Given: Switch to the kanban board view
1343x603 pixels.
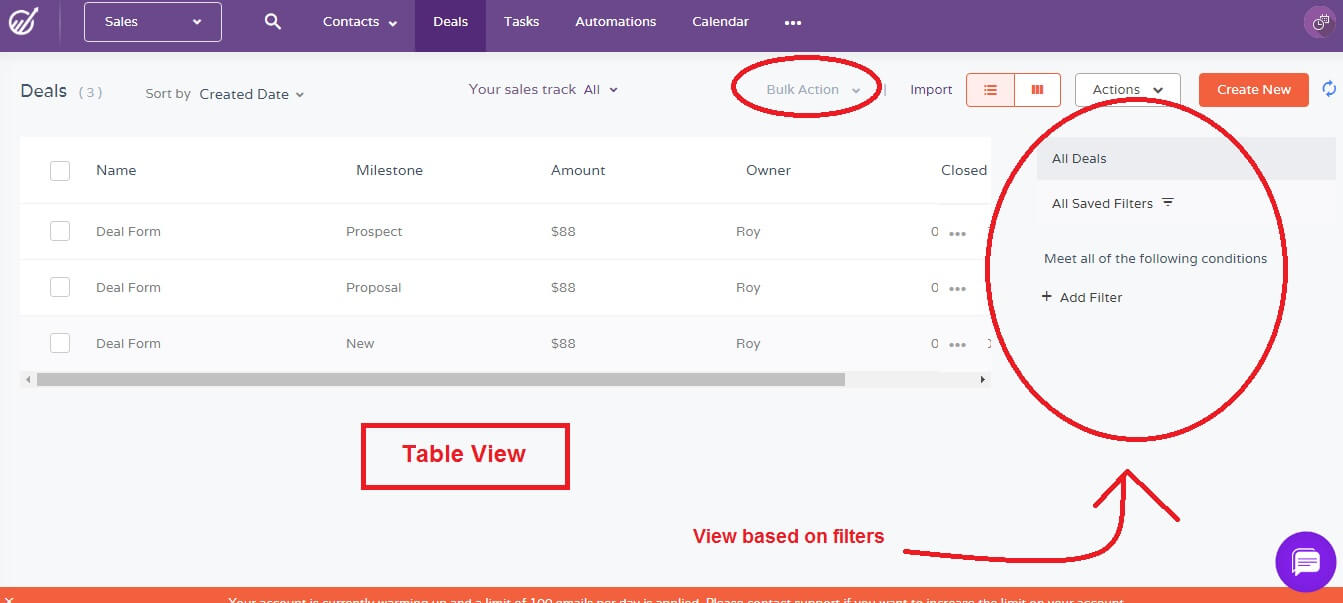Looking at the screenshot, I should tap(1037, 89).
